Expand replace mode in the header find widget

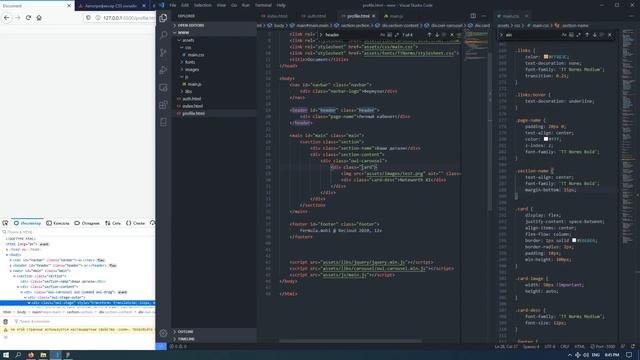[x=321, y=35]
